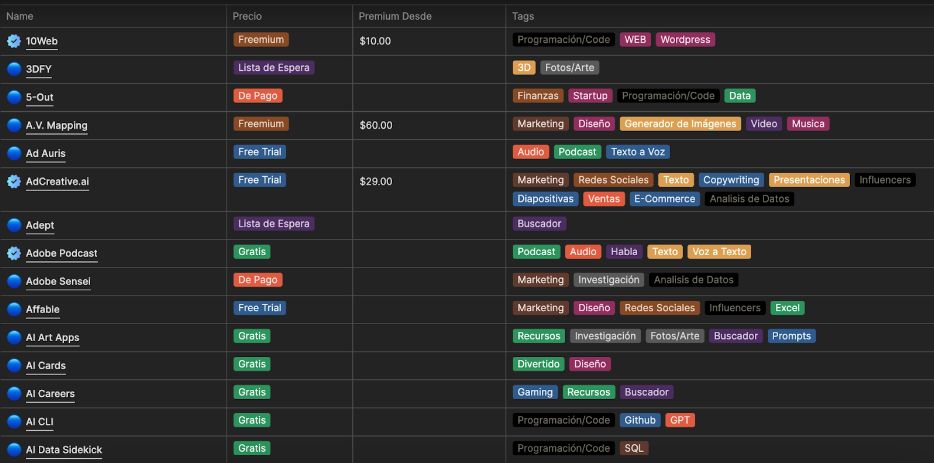Click the verified badge icon beside 10Web
This screenshot has height=463, width=934.
14,41
